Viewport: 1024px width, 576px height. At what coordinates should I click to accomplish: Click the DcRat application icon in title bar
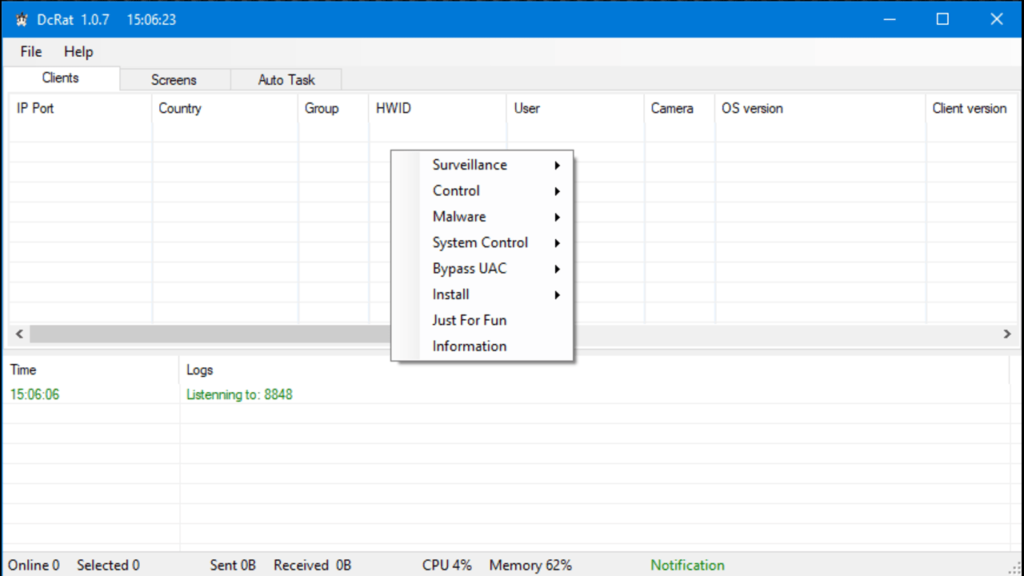tap(22, 20)
